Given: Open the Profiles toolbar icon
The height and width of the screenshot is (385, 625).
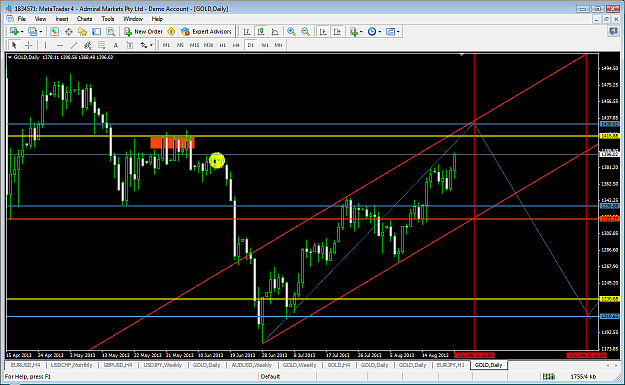Looking at the screenshot, I should (32, 31).
